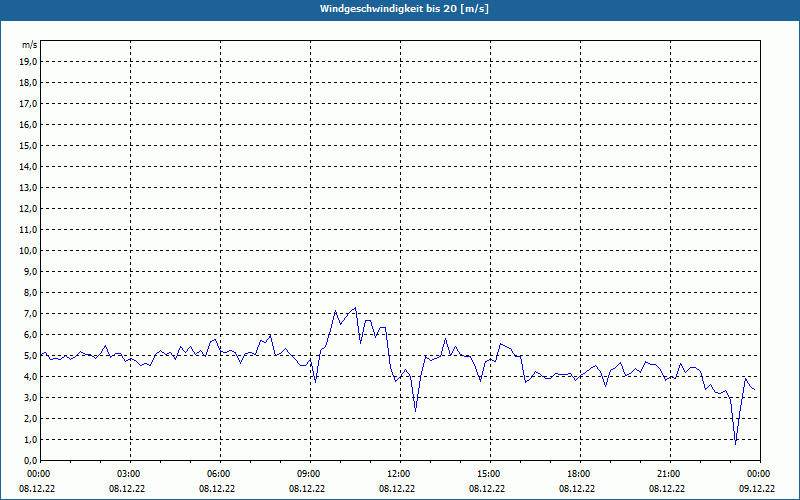The height and width of the screenshot is (500, 800).
Task: Click the 15:00 time axis label
Action: (490, 474)
